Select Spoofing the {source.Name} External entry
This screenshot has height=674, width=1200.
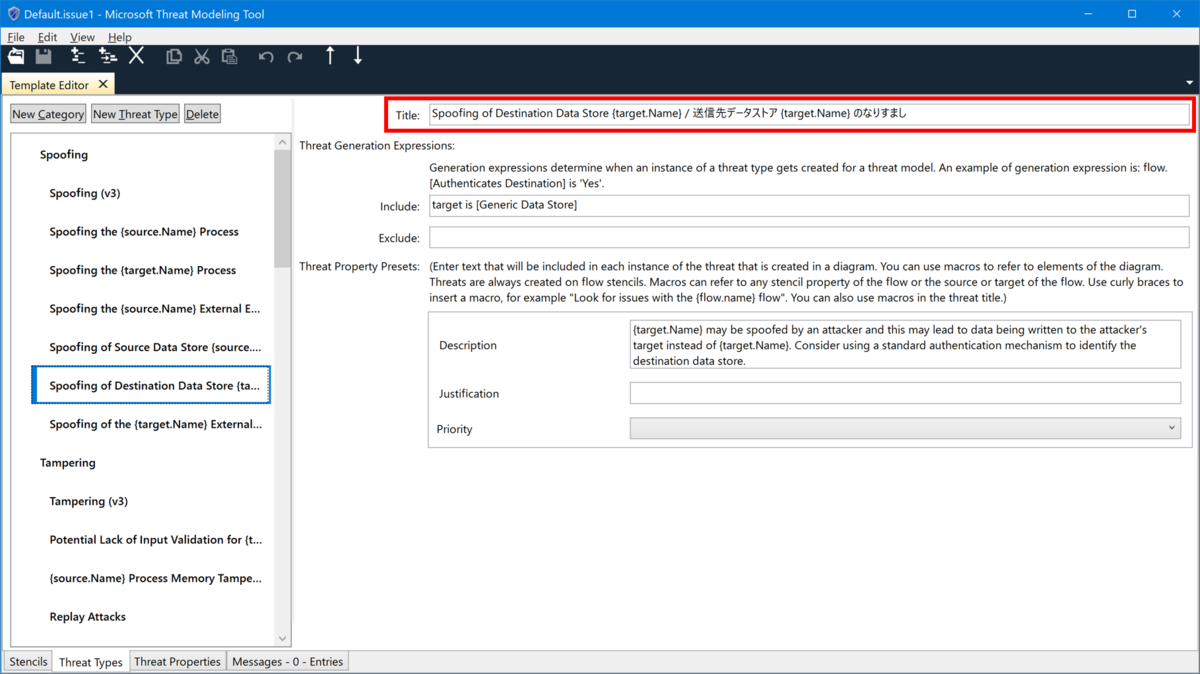coord(154,309)
